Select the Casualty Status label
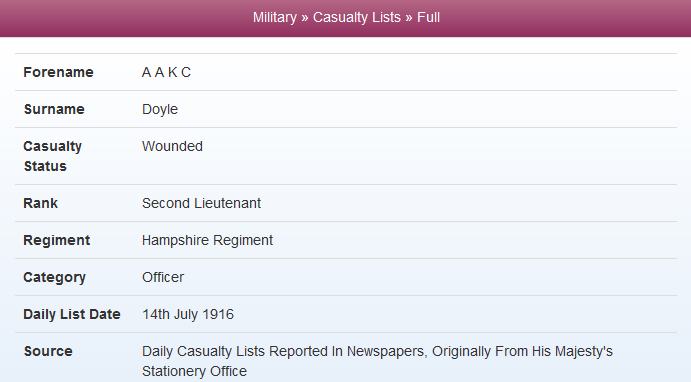 point(52,156)
